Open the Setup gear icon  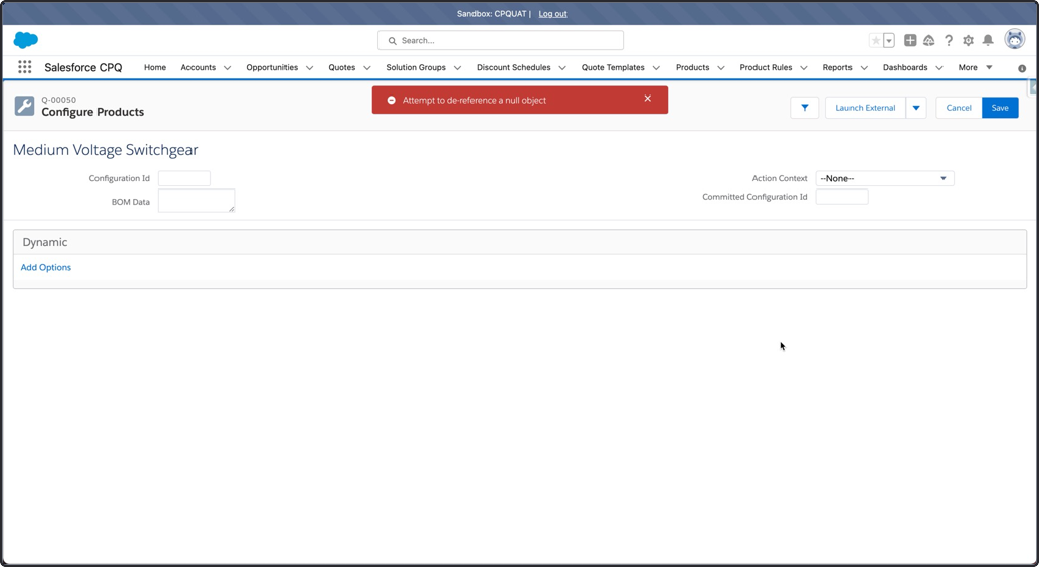pos(968,40)
